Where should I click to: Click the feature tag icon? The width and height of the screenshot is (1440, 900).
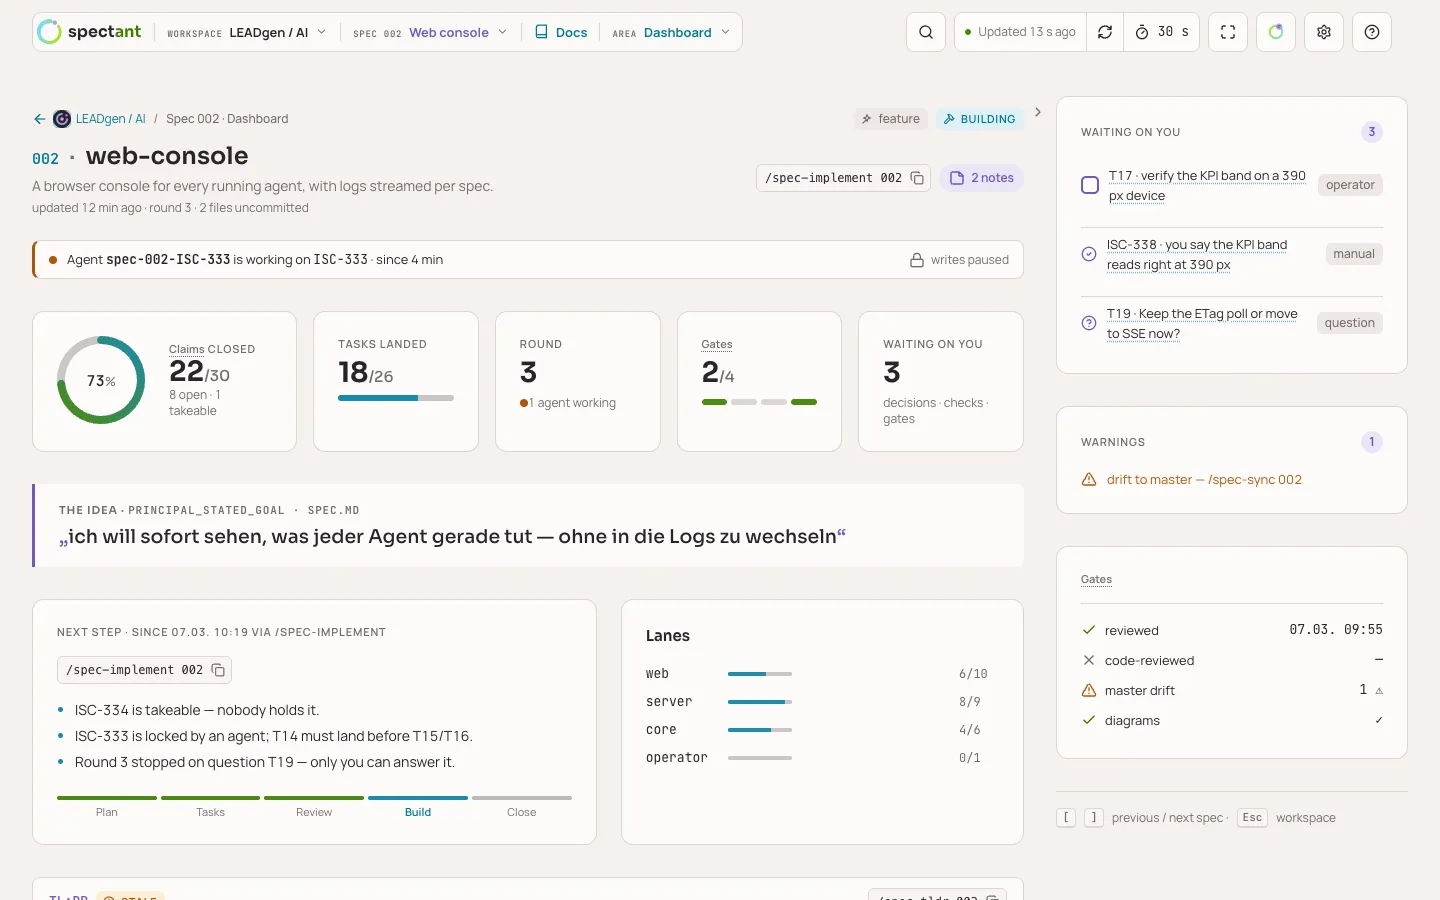(867, 119)
